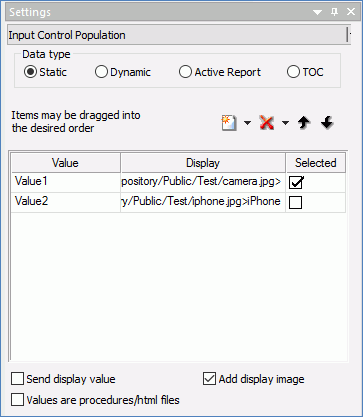
Task: Close the Settings panel
Action: click(x=351, y=12)
